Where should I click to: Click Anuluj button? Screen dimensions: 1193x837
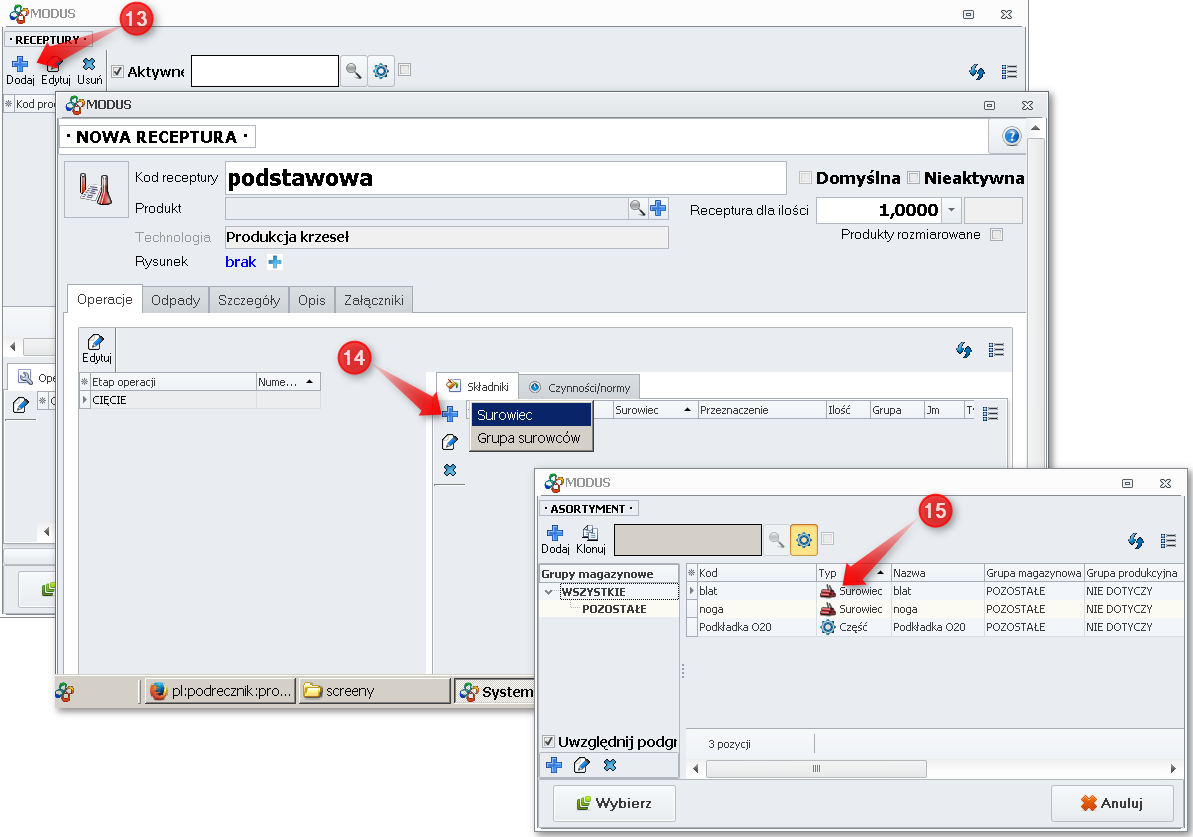(x=1112, y=803)
